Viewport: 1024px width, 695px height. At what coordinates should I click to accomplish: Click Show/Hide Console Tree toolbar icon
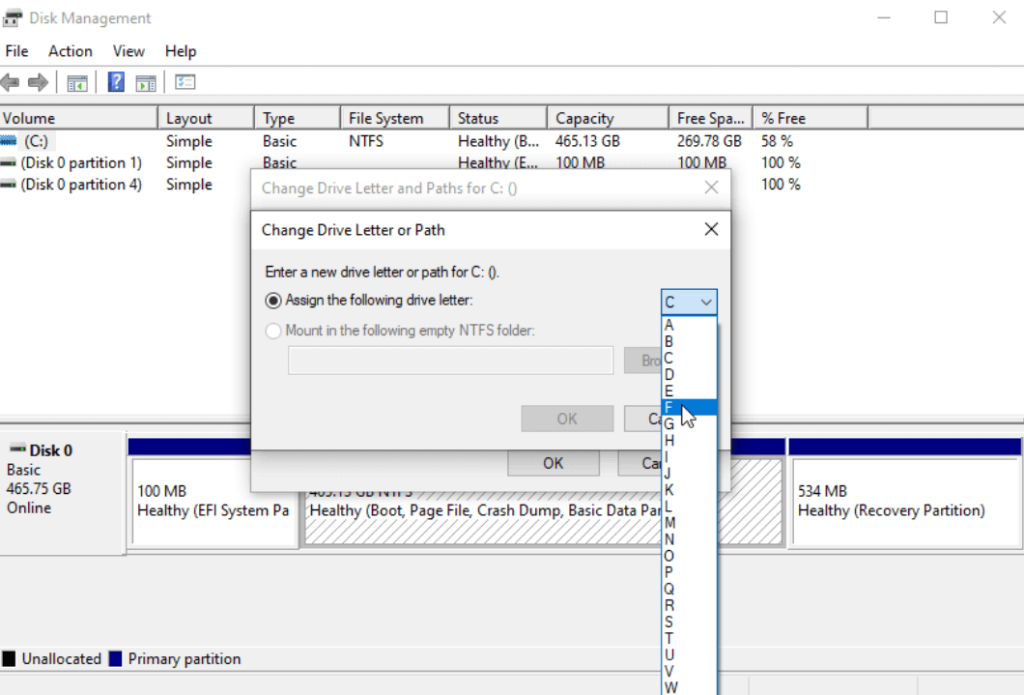(x=77, y=83)
